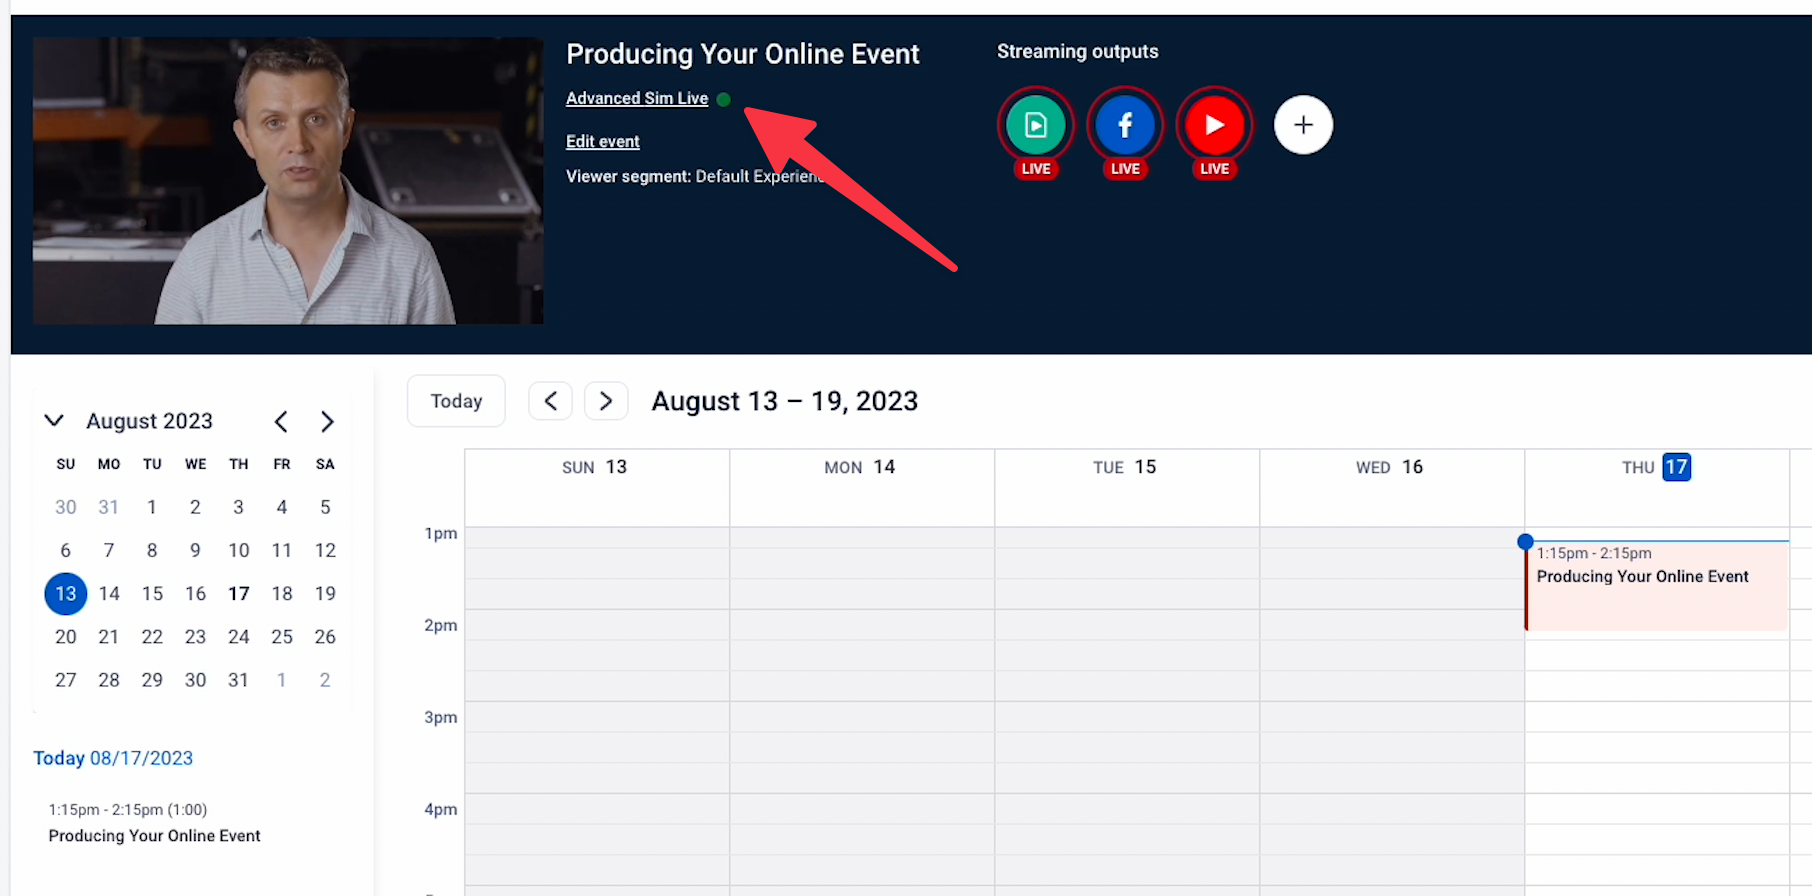This screenshot has height=896, width=1812.
Task: Show previous month in mini calendar
Action: (281, 422)
